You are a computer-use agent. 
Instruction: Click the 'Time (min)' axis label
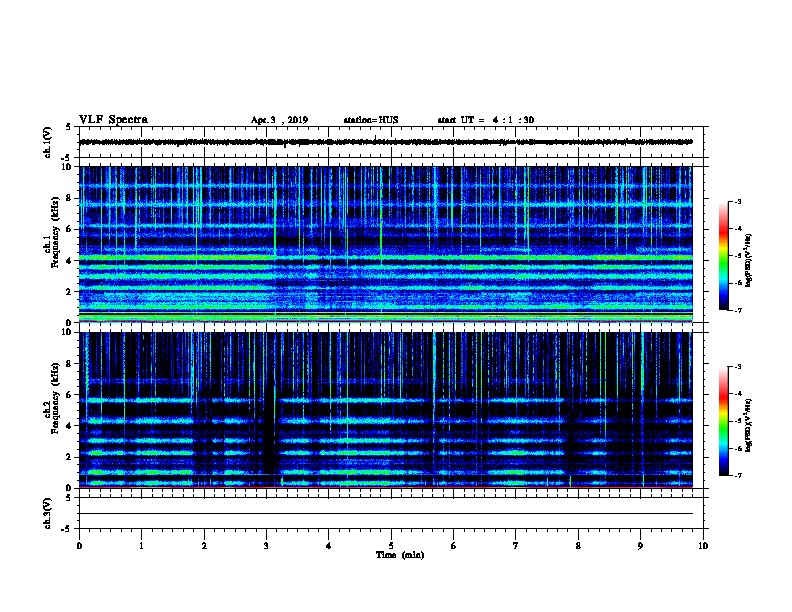coord(400,555)
